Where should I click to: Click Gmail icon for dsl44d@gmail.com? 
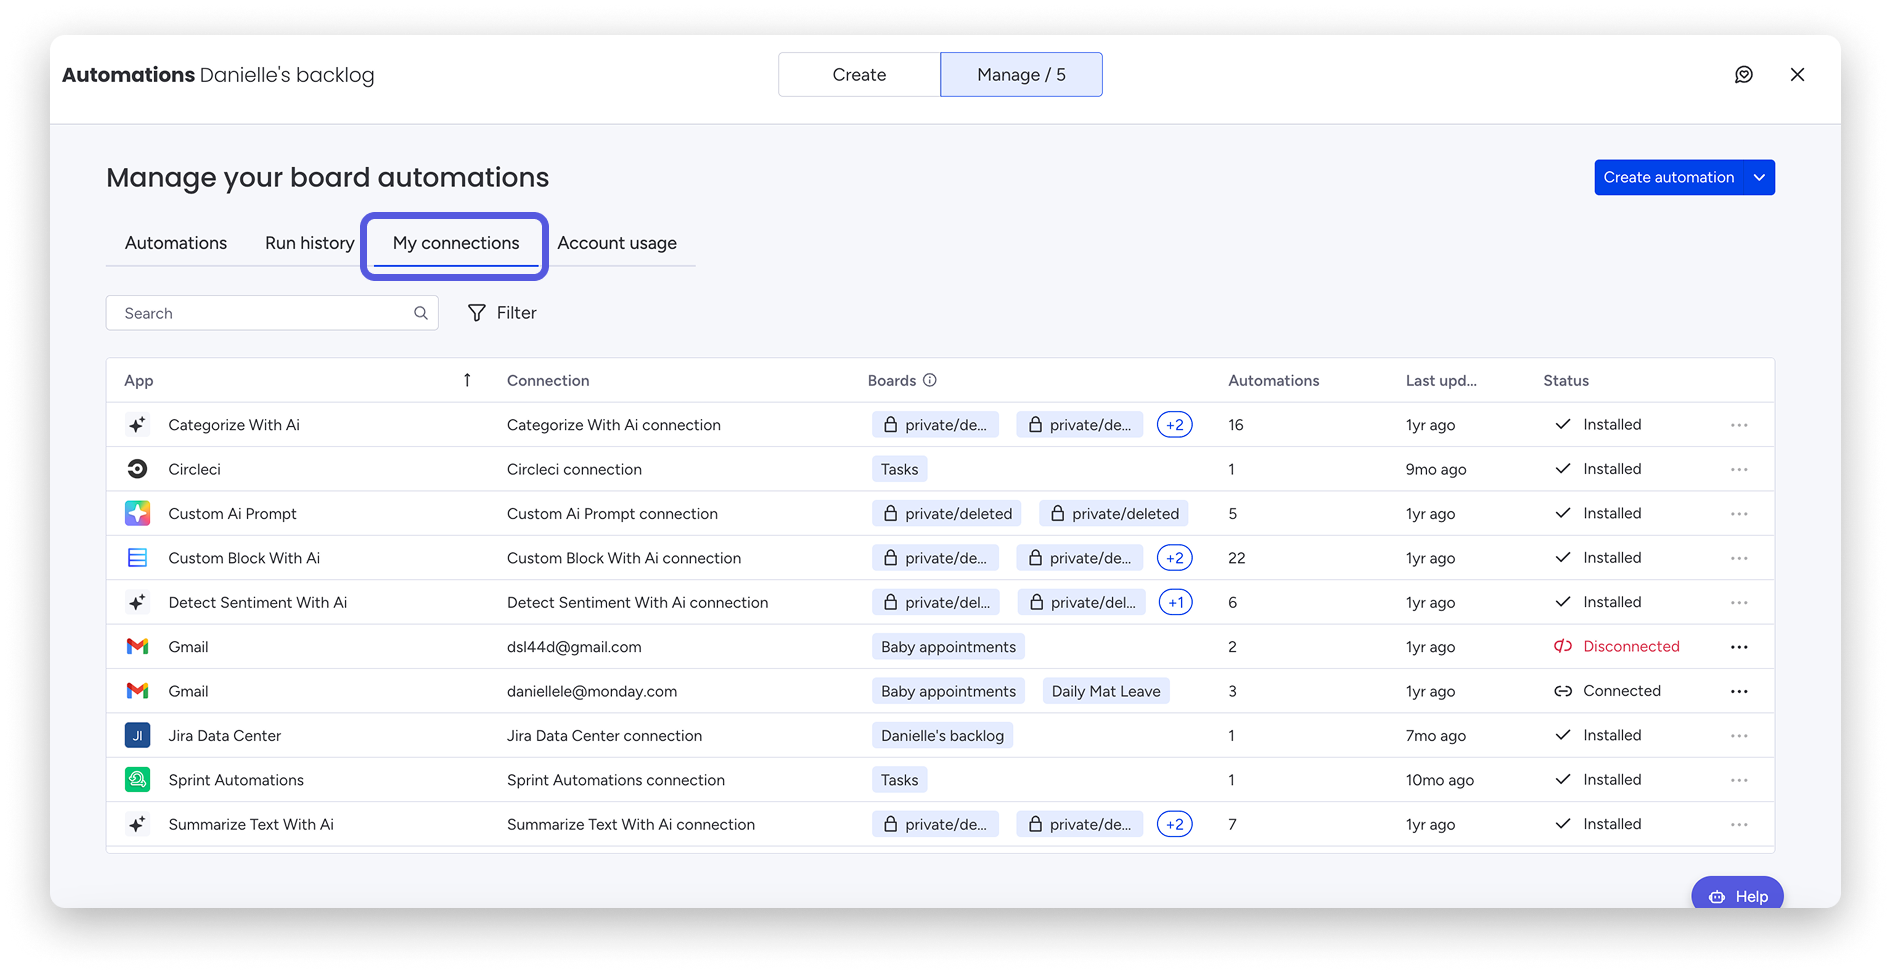click(137, 647)
